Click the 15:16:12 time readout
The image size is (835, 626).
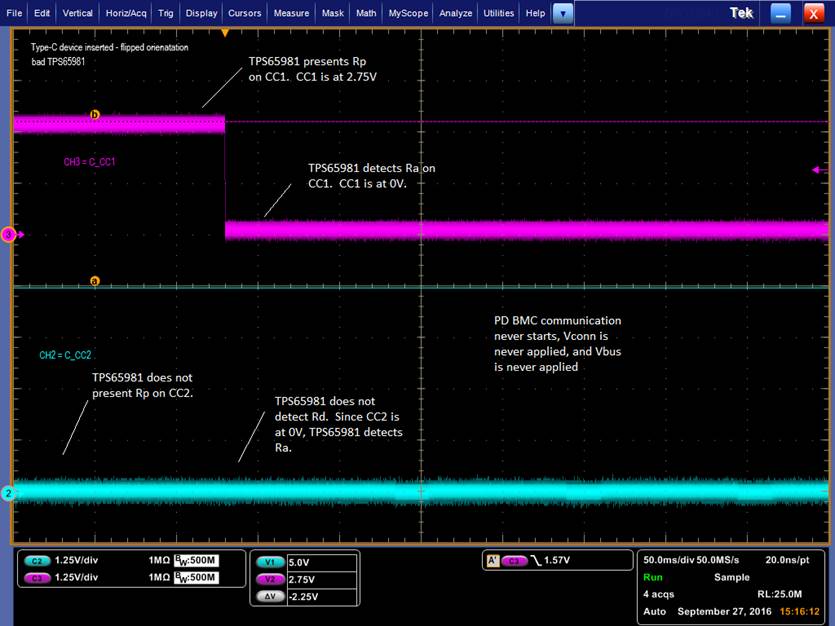pyautogui.click(x=799, y=612)
